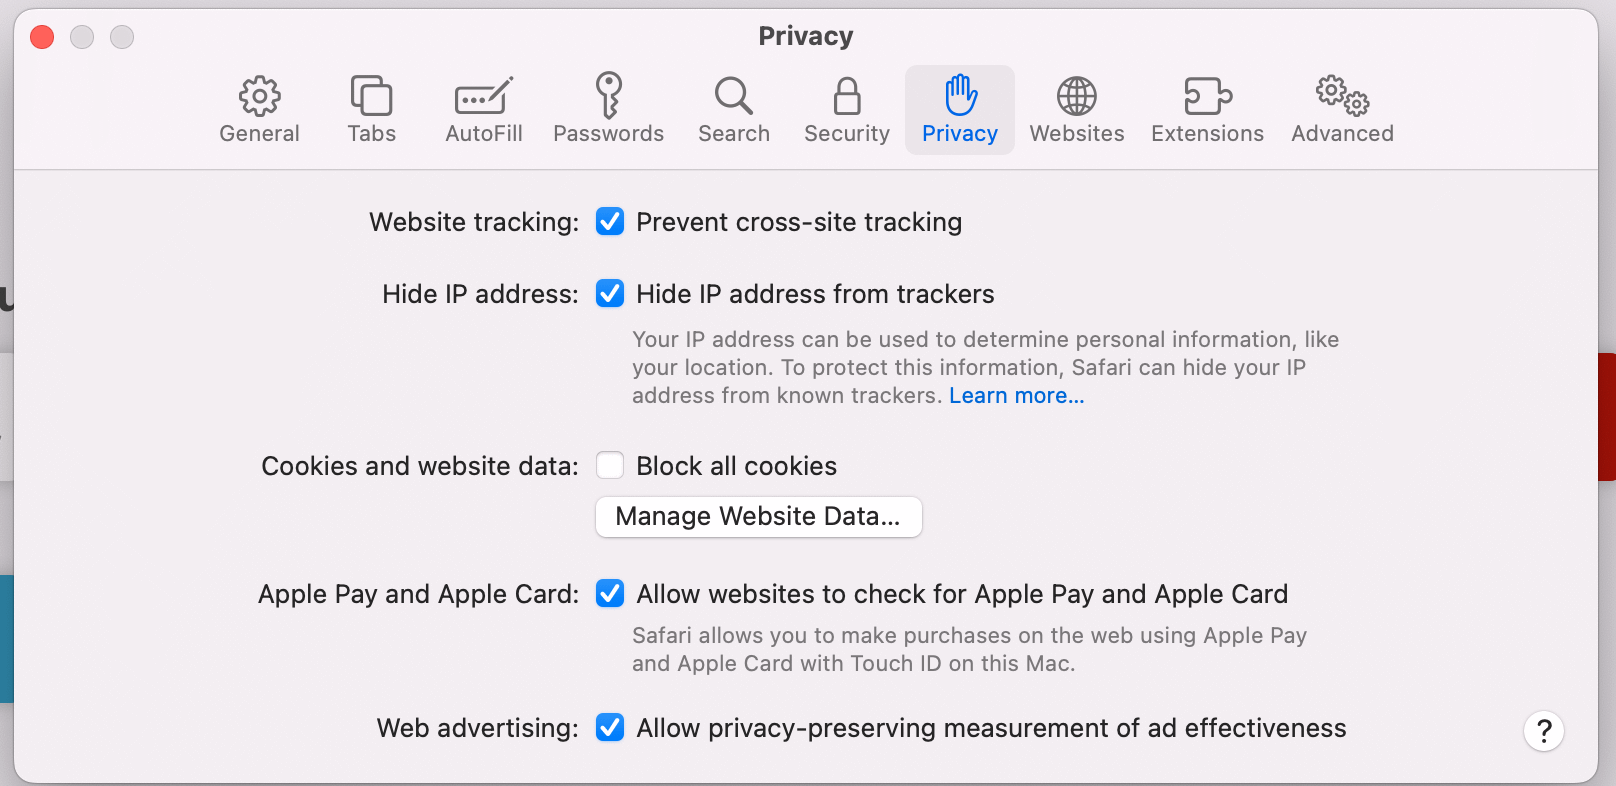Click the Privacy hand icon
The width and height of the screenshot is (1616, 786).
[x=960, y=97]
